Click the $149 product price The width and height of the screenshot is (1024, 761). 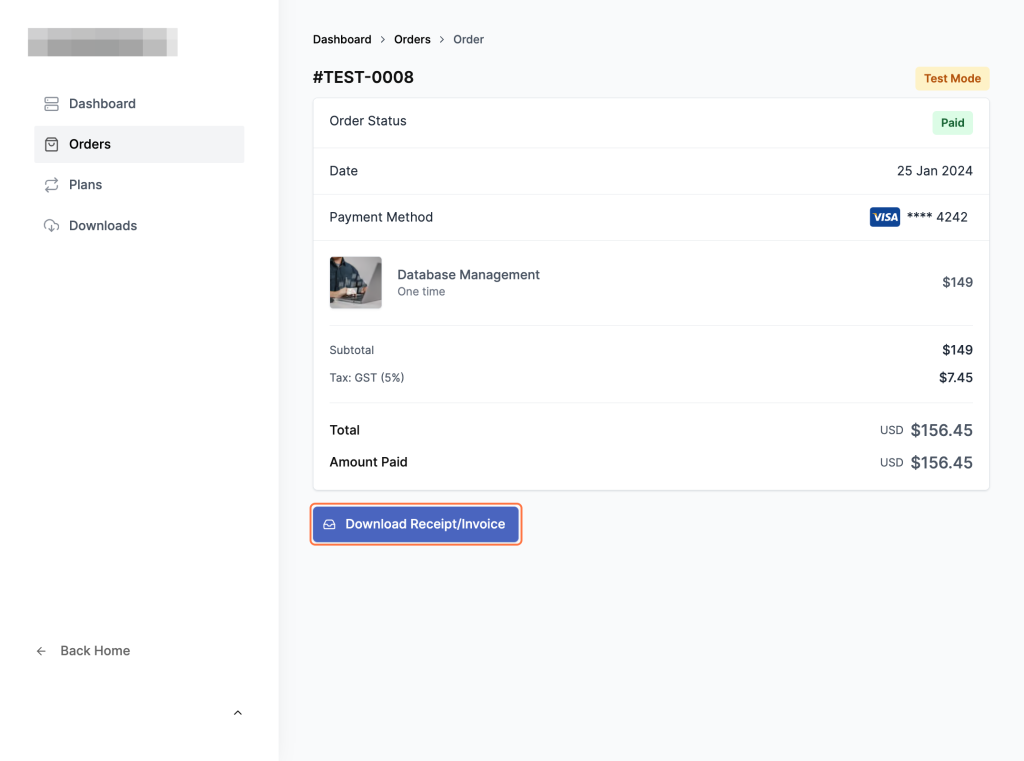[957, 282]
